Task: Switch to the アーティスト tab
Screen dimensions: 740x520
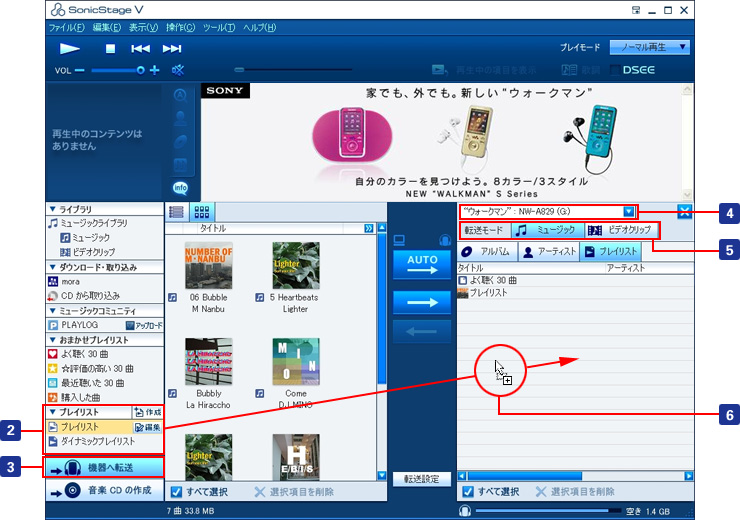Action: pyautogui.click(x=550, y=252)
